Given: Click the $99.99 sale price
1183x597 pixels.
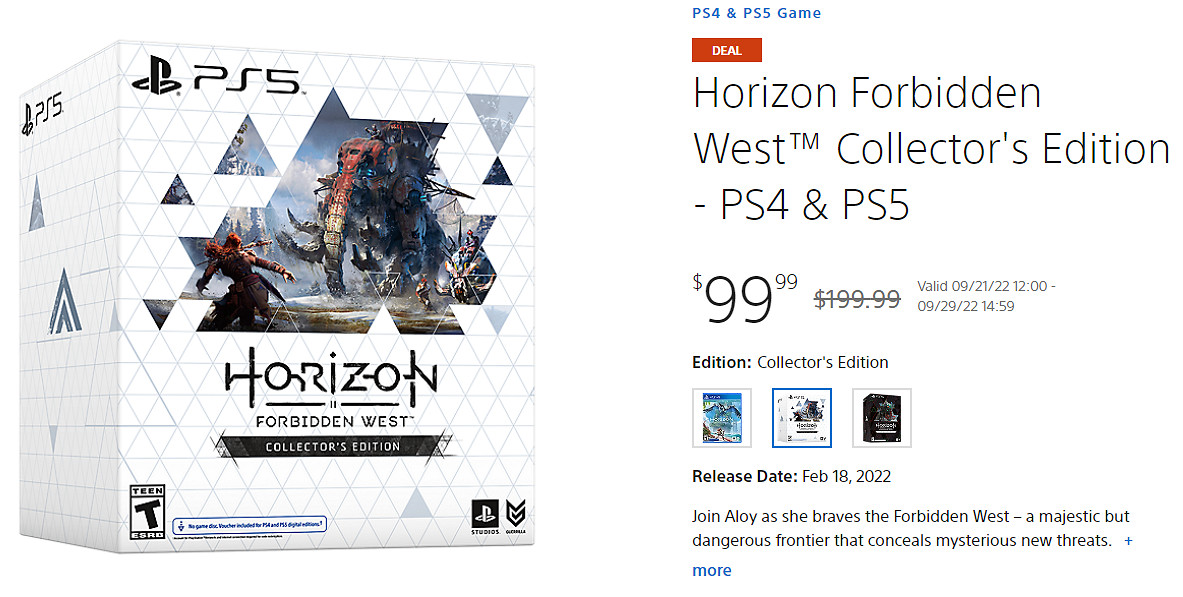Looking at the screenshot, I should coord(745,296).
